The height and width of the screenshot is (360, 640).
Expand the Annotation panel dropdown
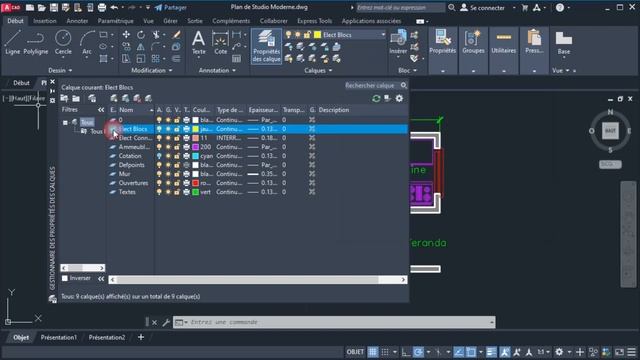pos(217,71)
